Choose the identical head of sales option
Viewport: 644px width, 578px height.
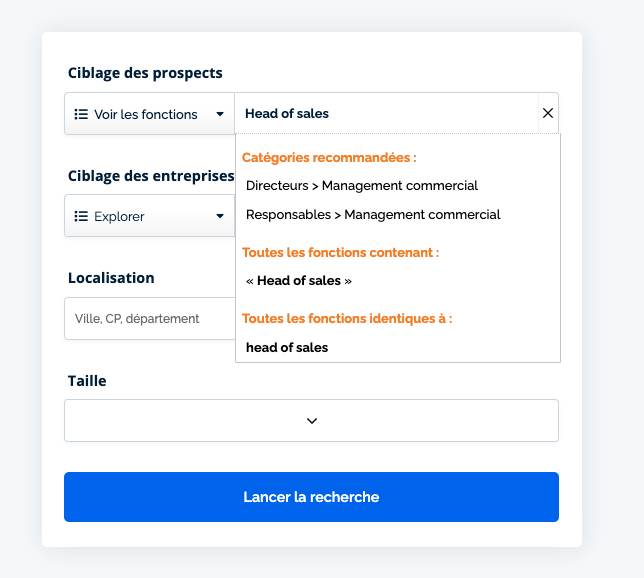coord(287,348)
